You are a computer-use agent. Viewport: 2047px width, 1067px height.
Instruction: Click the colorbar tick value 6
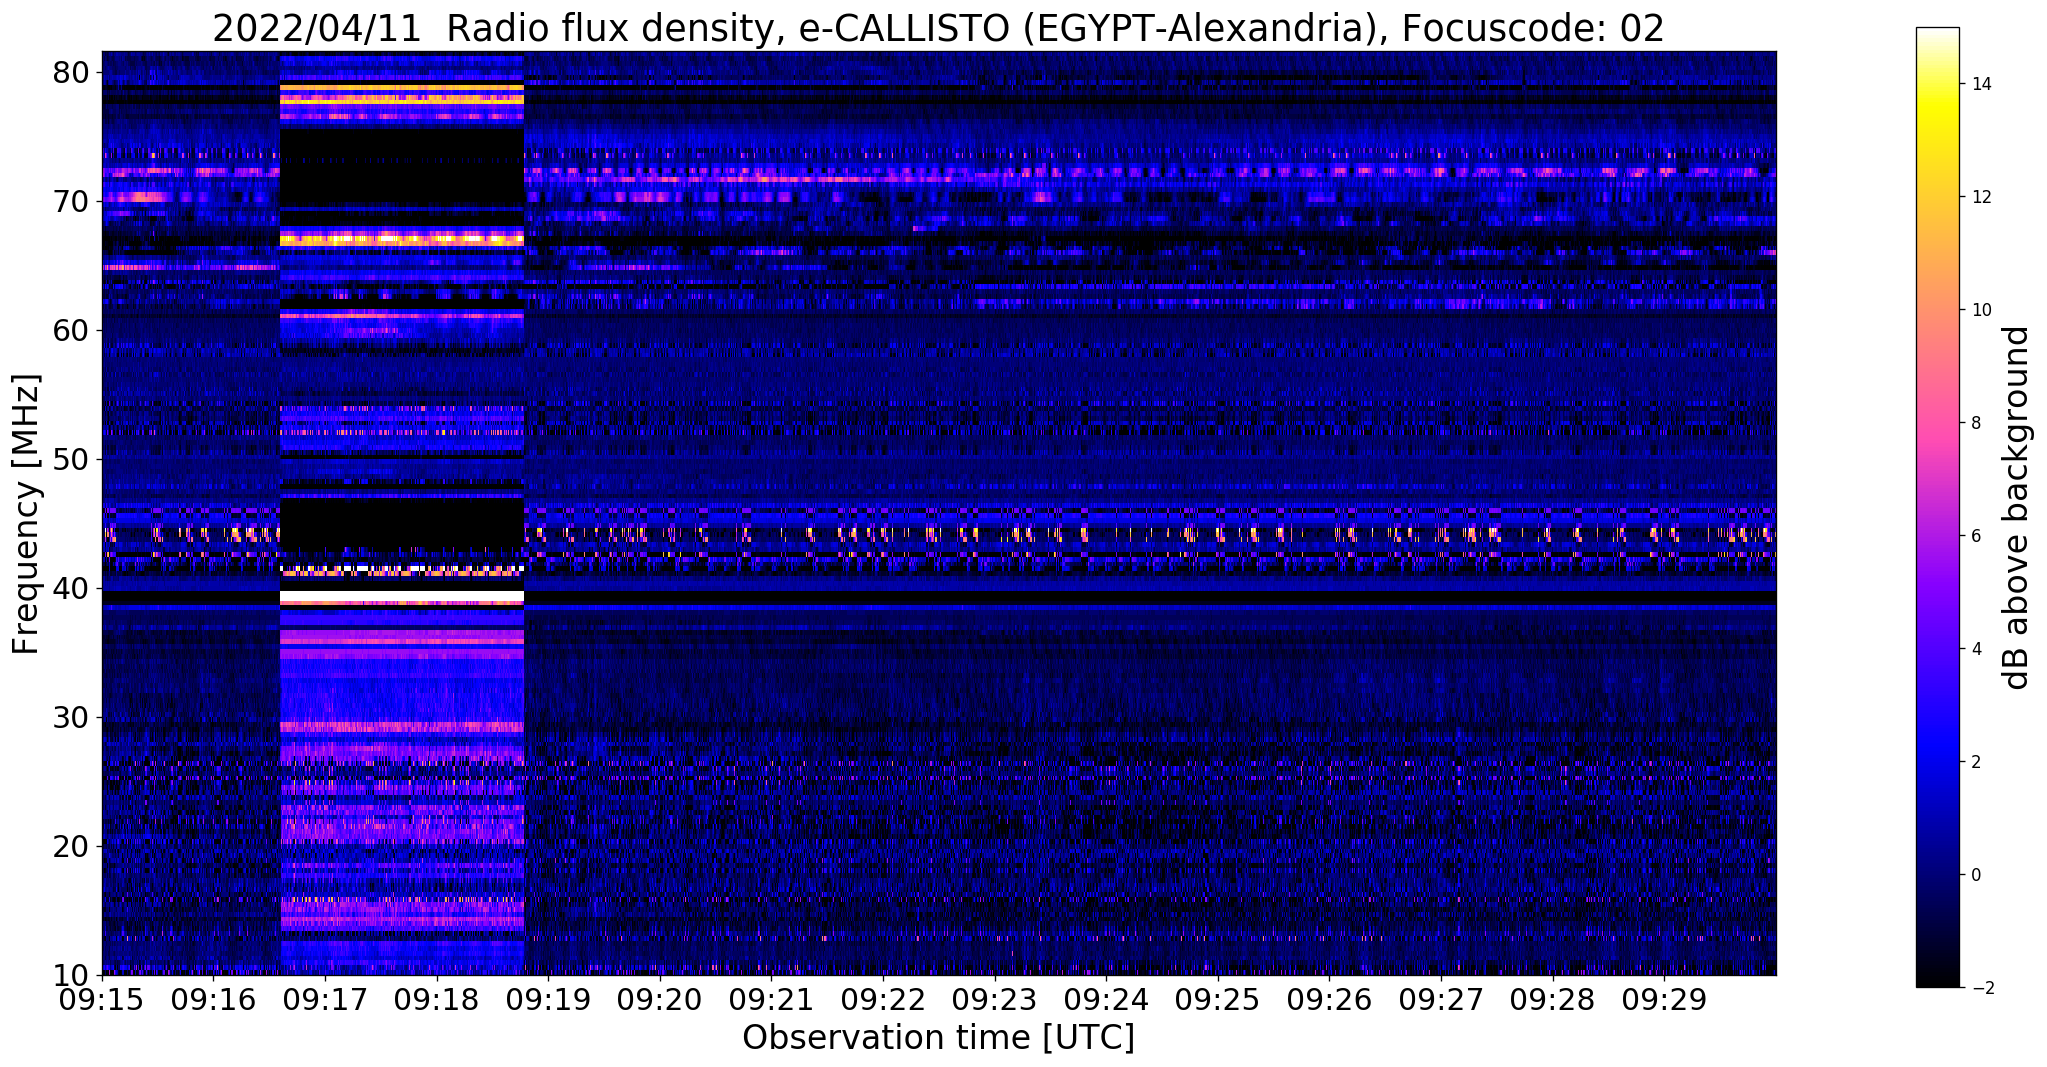pos(1975,536)
